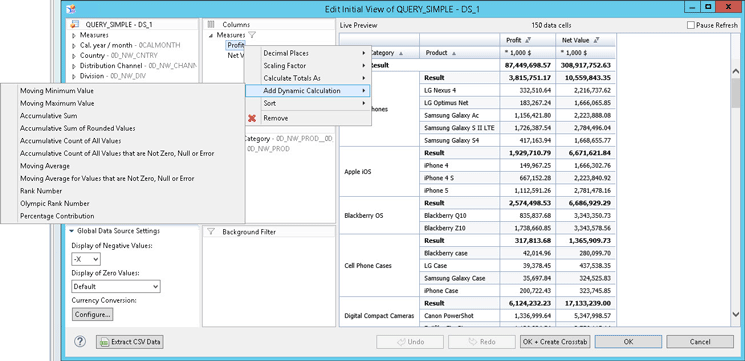Open the Display of Zero Values dropdown
The width and height of the screenshot is (745, 361).
116,286
